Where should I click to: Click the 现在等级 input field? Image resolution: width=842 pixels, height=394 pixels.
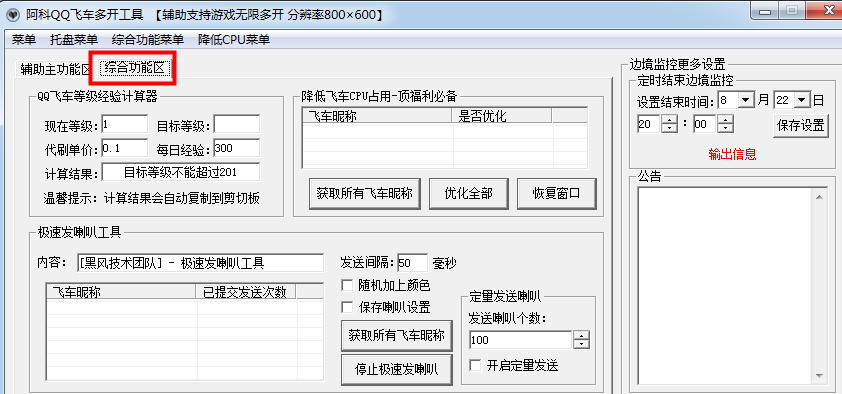pos(124,124)
